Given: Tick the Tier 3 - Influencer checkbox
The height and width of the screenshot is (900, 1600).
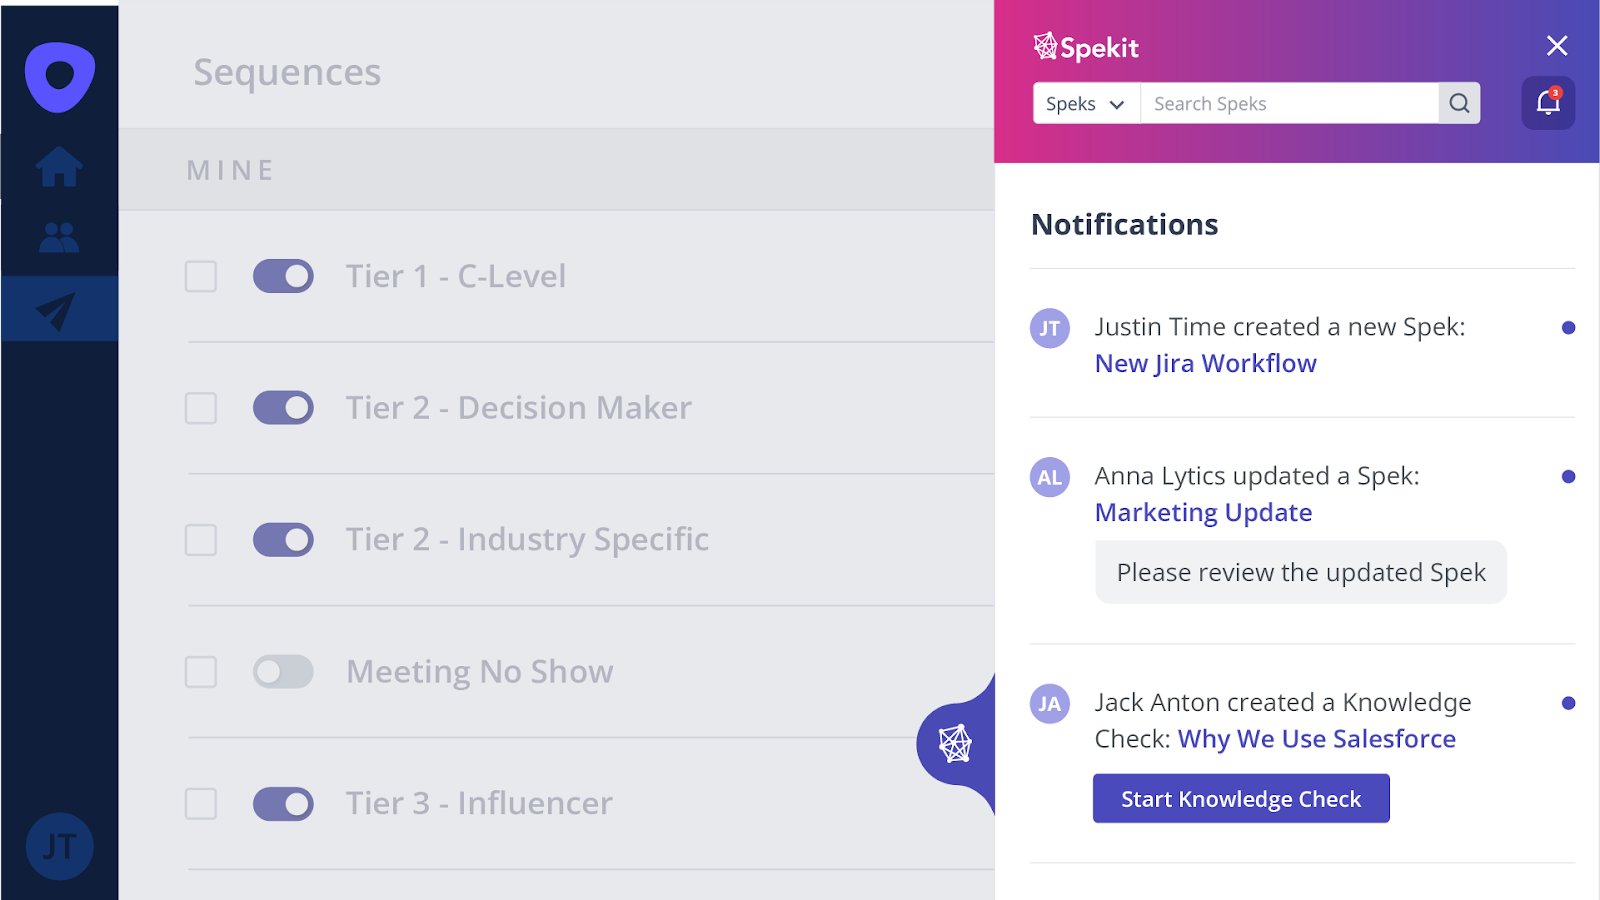Looking at the screenshot, I should tap(201, 804).
